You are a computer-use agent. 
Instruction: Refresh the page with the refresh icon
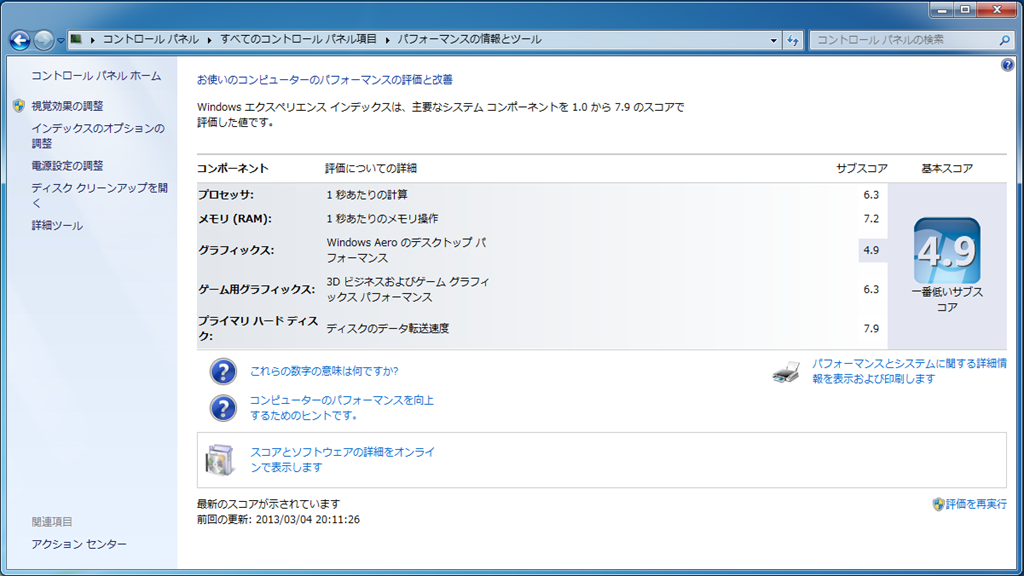coord(793,40)
